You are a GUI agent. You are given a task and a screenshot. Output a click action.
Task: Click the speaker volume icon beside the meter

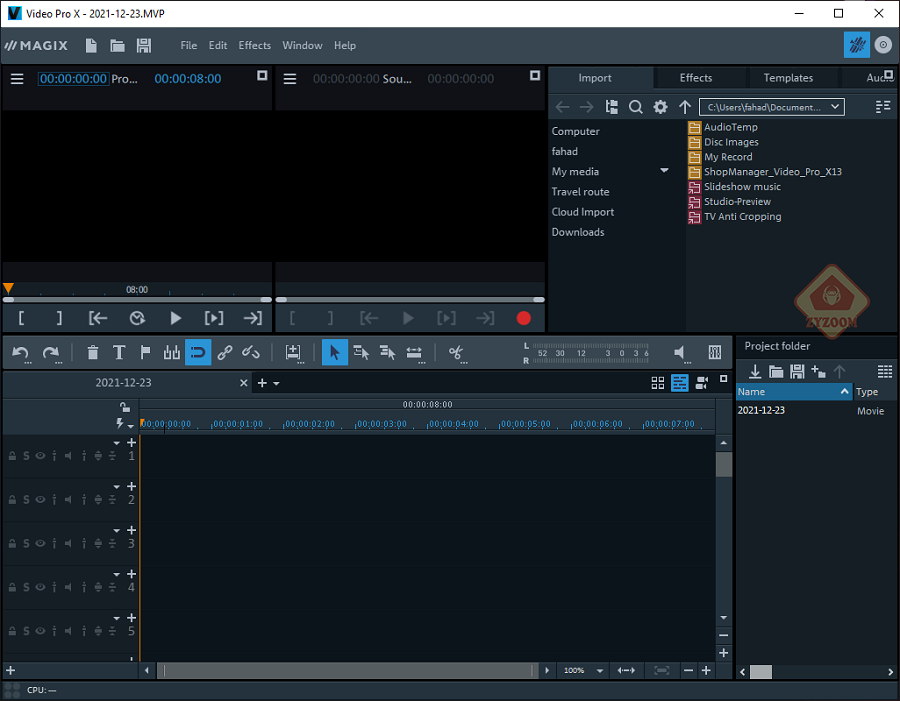point(680,353)
